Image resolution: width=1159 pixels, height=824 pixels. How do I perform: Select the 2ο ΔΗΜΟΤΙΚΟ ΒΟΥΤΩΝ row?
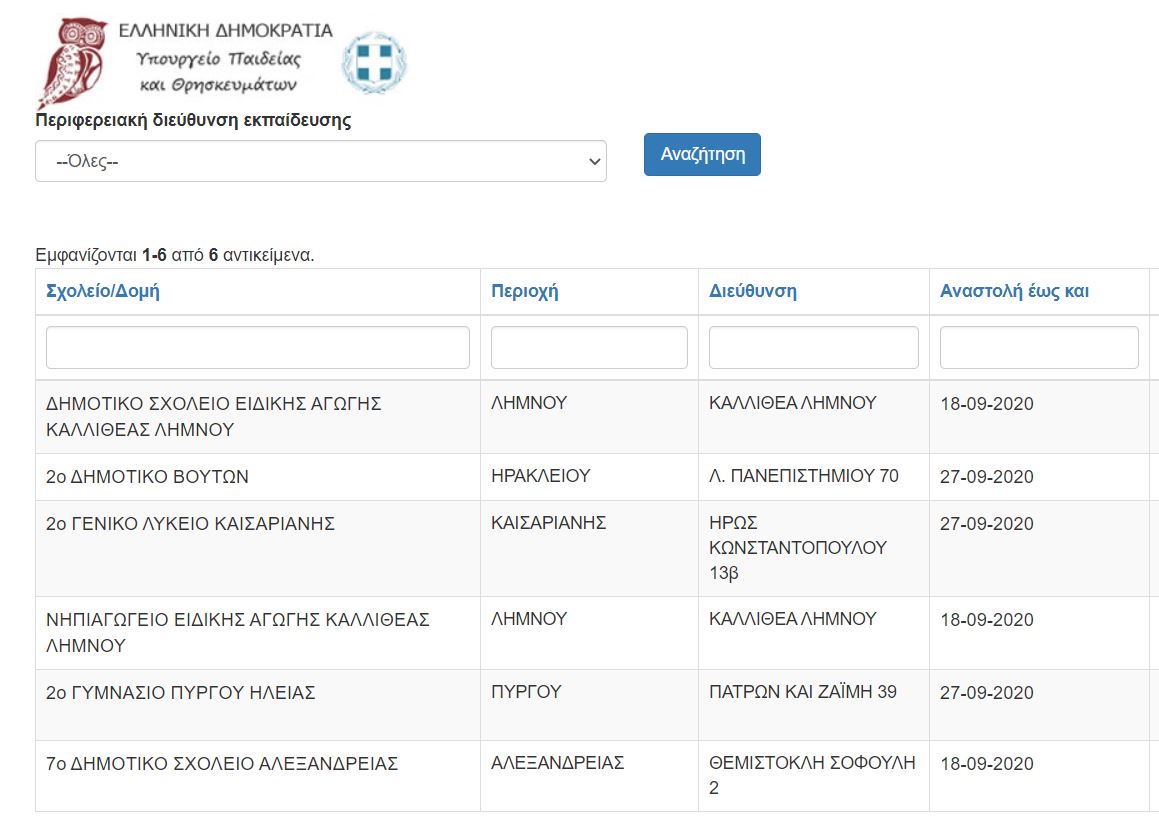(147, 477)
